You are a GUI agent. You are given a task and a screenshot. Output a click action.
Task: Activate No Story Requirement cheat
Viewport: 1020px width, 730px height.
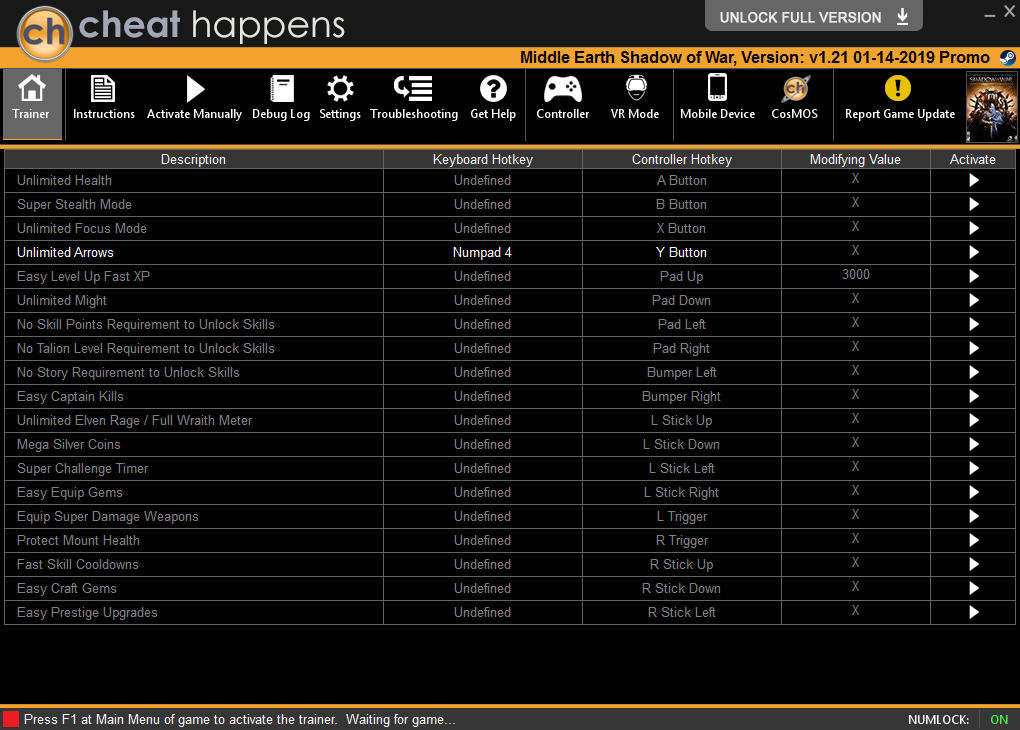(973, 372)
